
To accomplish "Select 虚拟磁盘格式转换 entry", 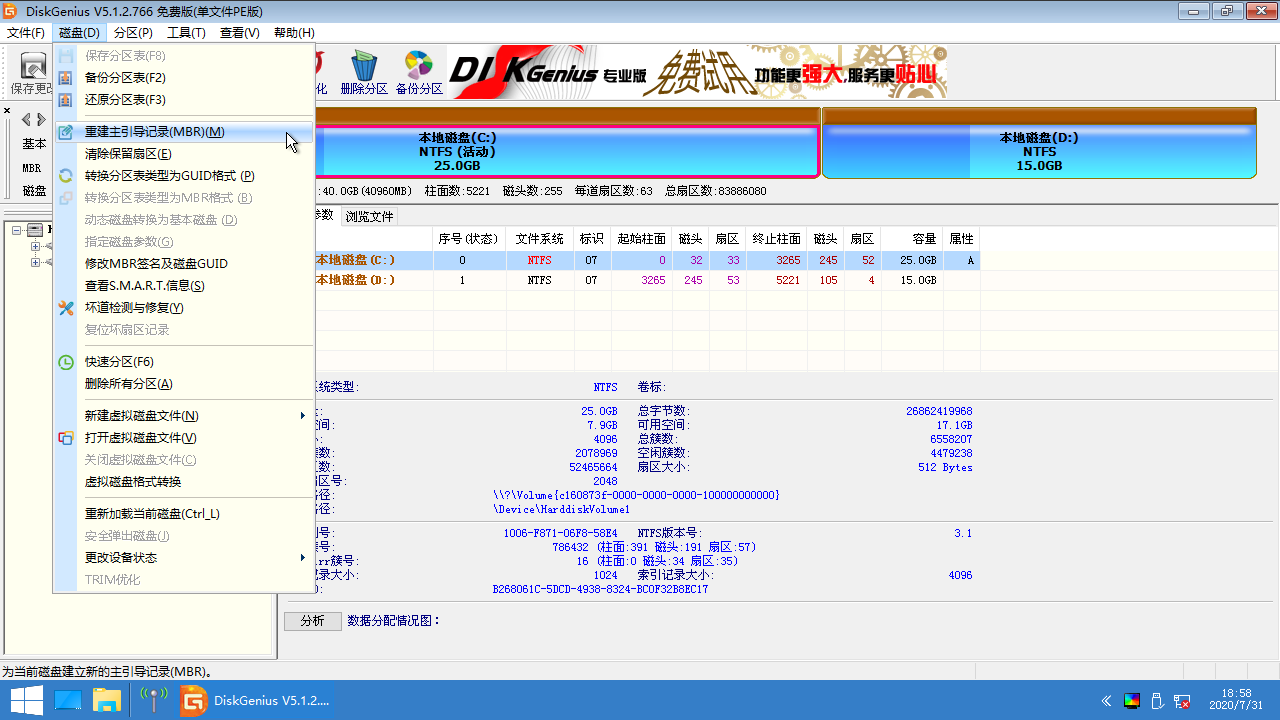I will coord(185,482).
